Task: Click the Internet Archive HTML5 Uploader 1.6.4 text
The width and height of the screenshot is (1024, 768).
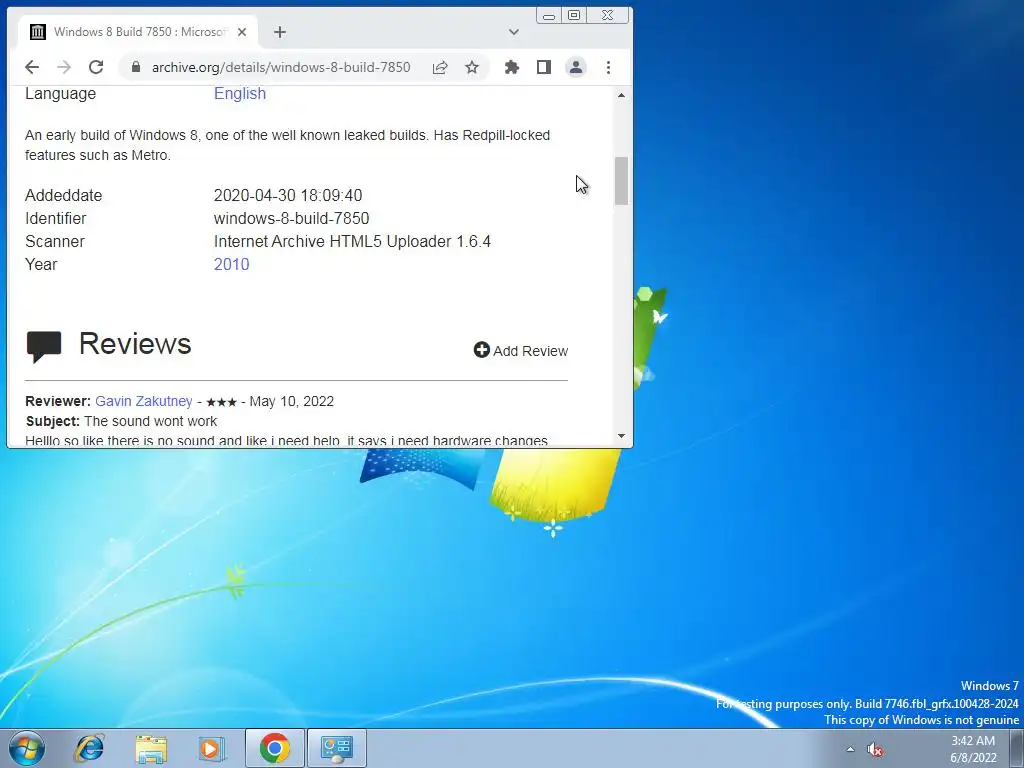Action: [352, 242]
